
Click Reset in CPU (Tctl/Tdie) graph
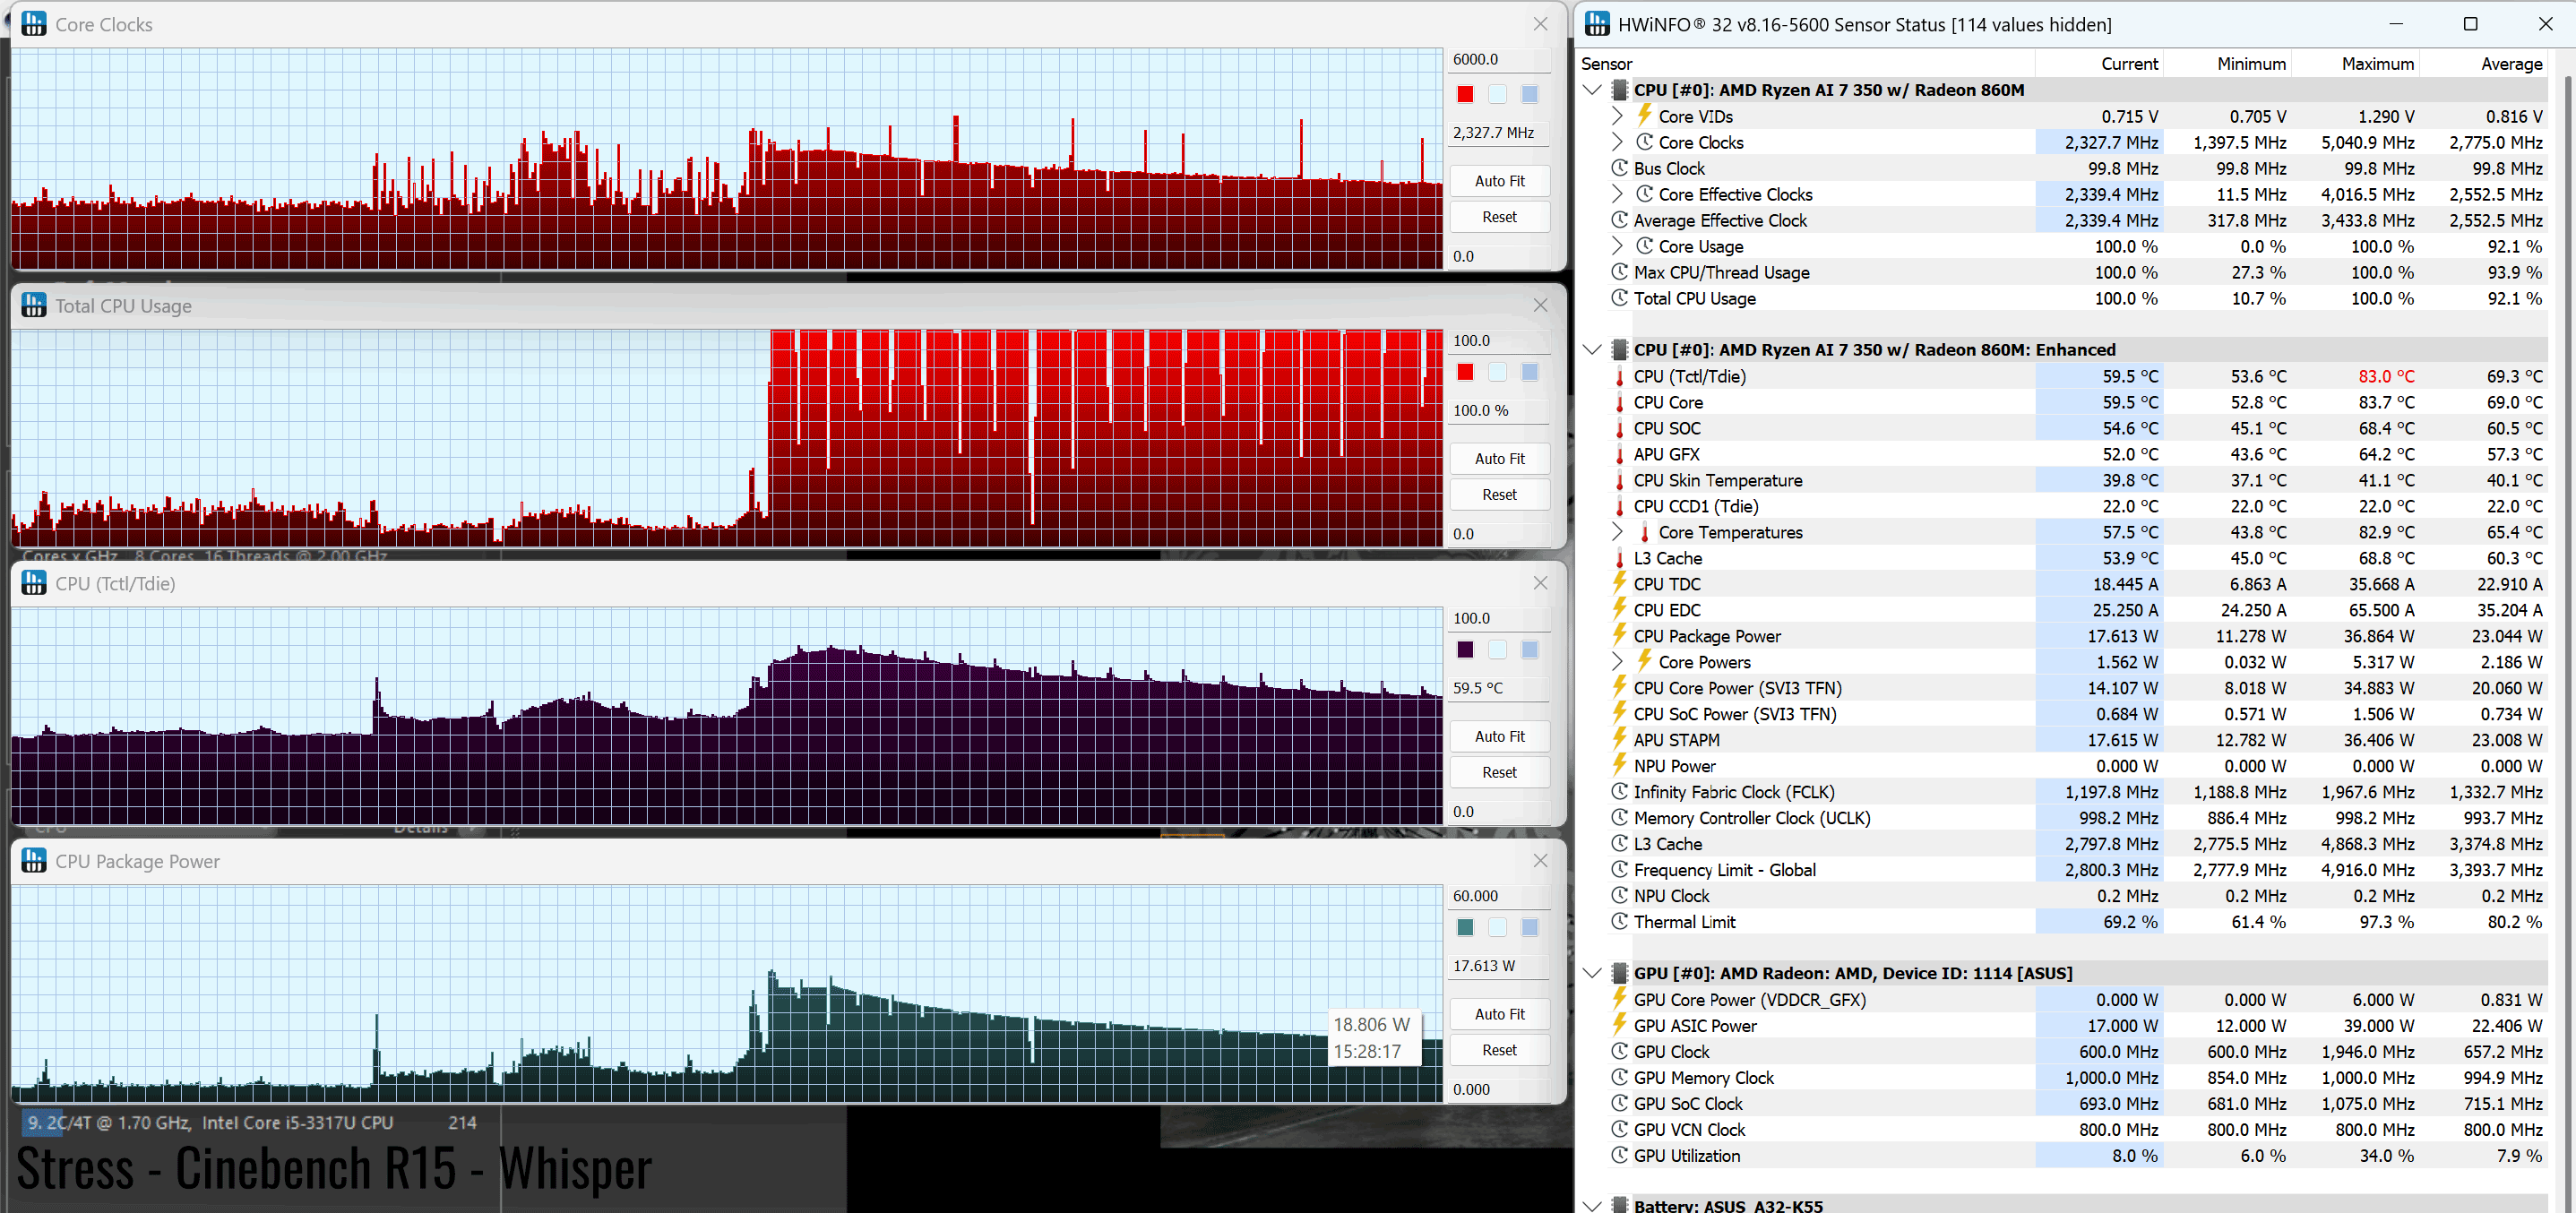coord(1499,772)
